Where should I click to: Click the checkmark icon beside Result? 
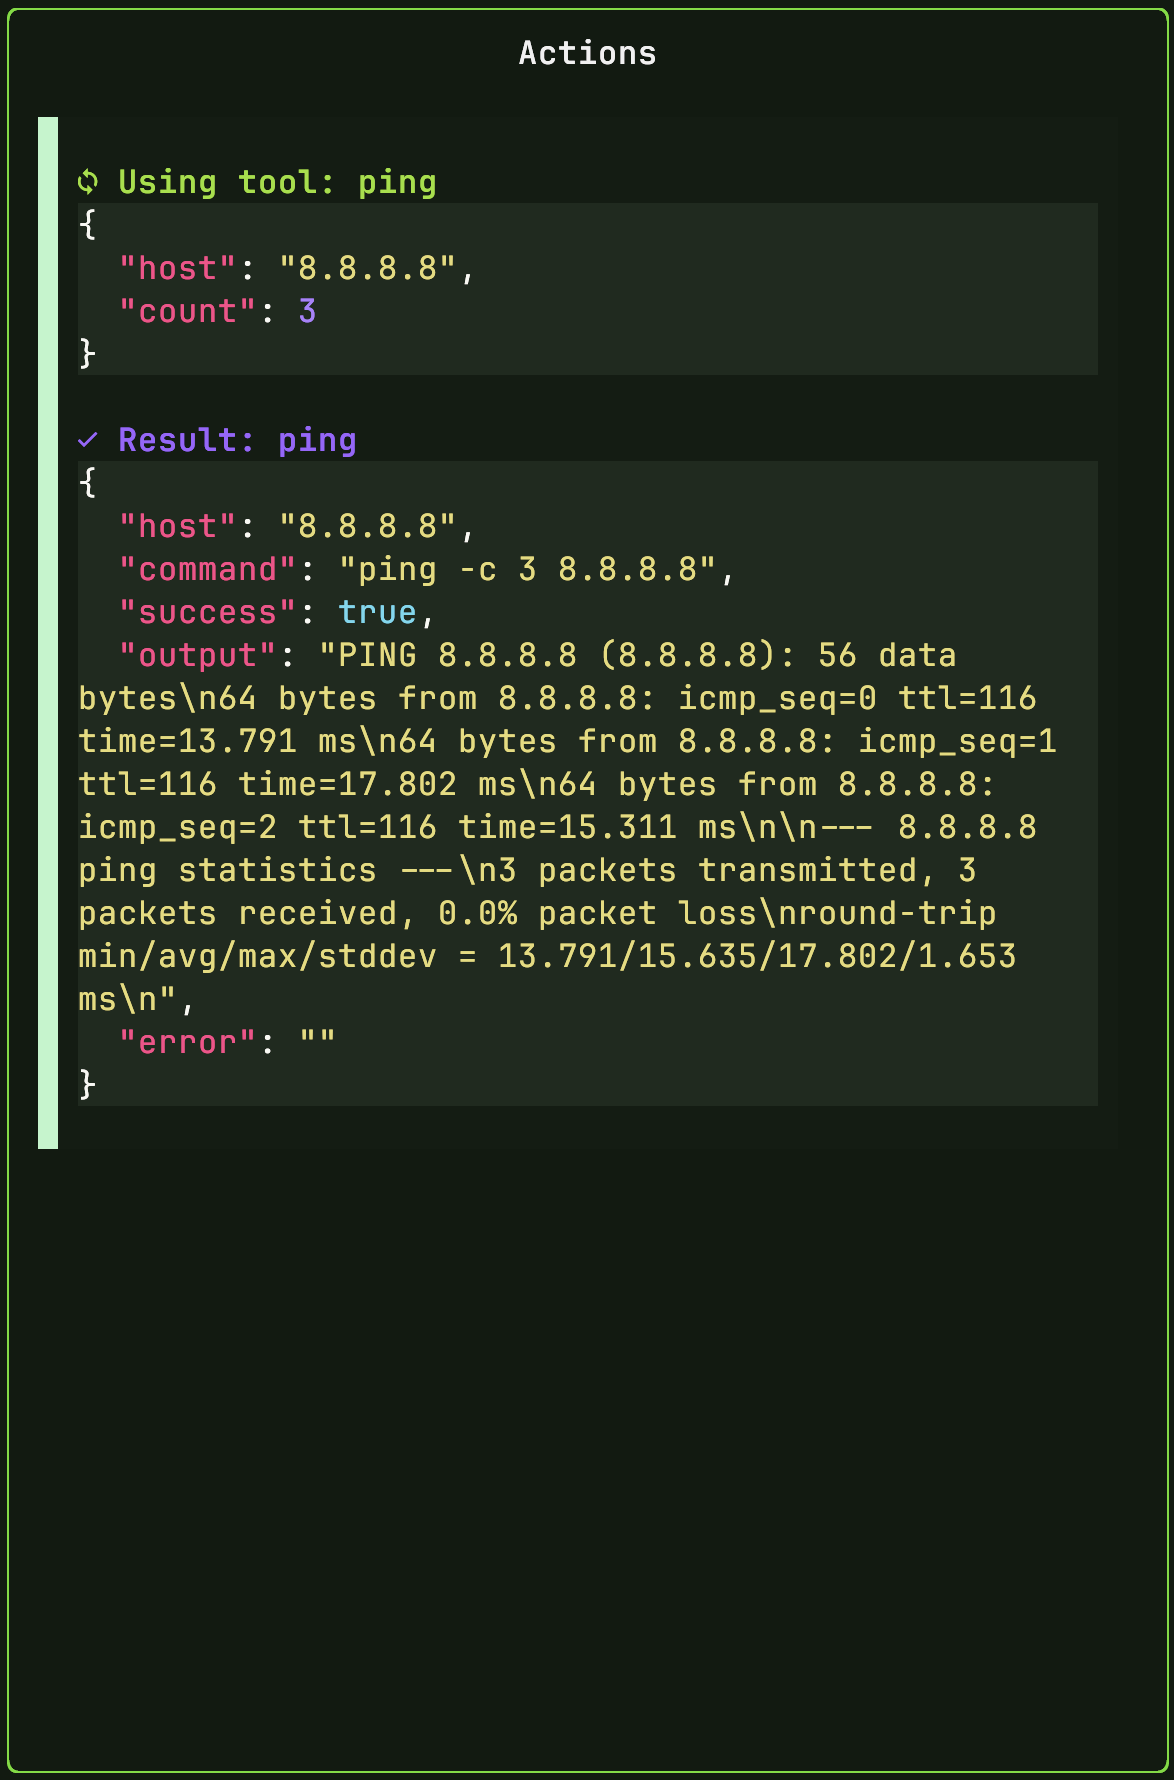(x=88, y=440)
